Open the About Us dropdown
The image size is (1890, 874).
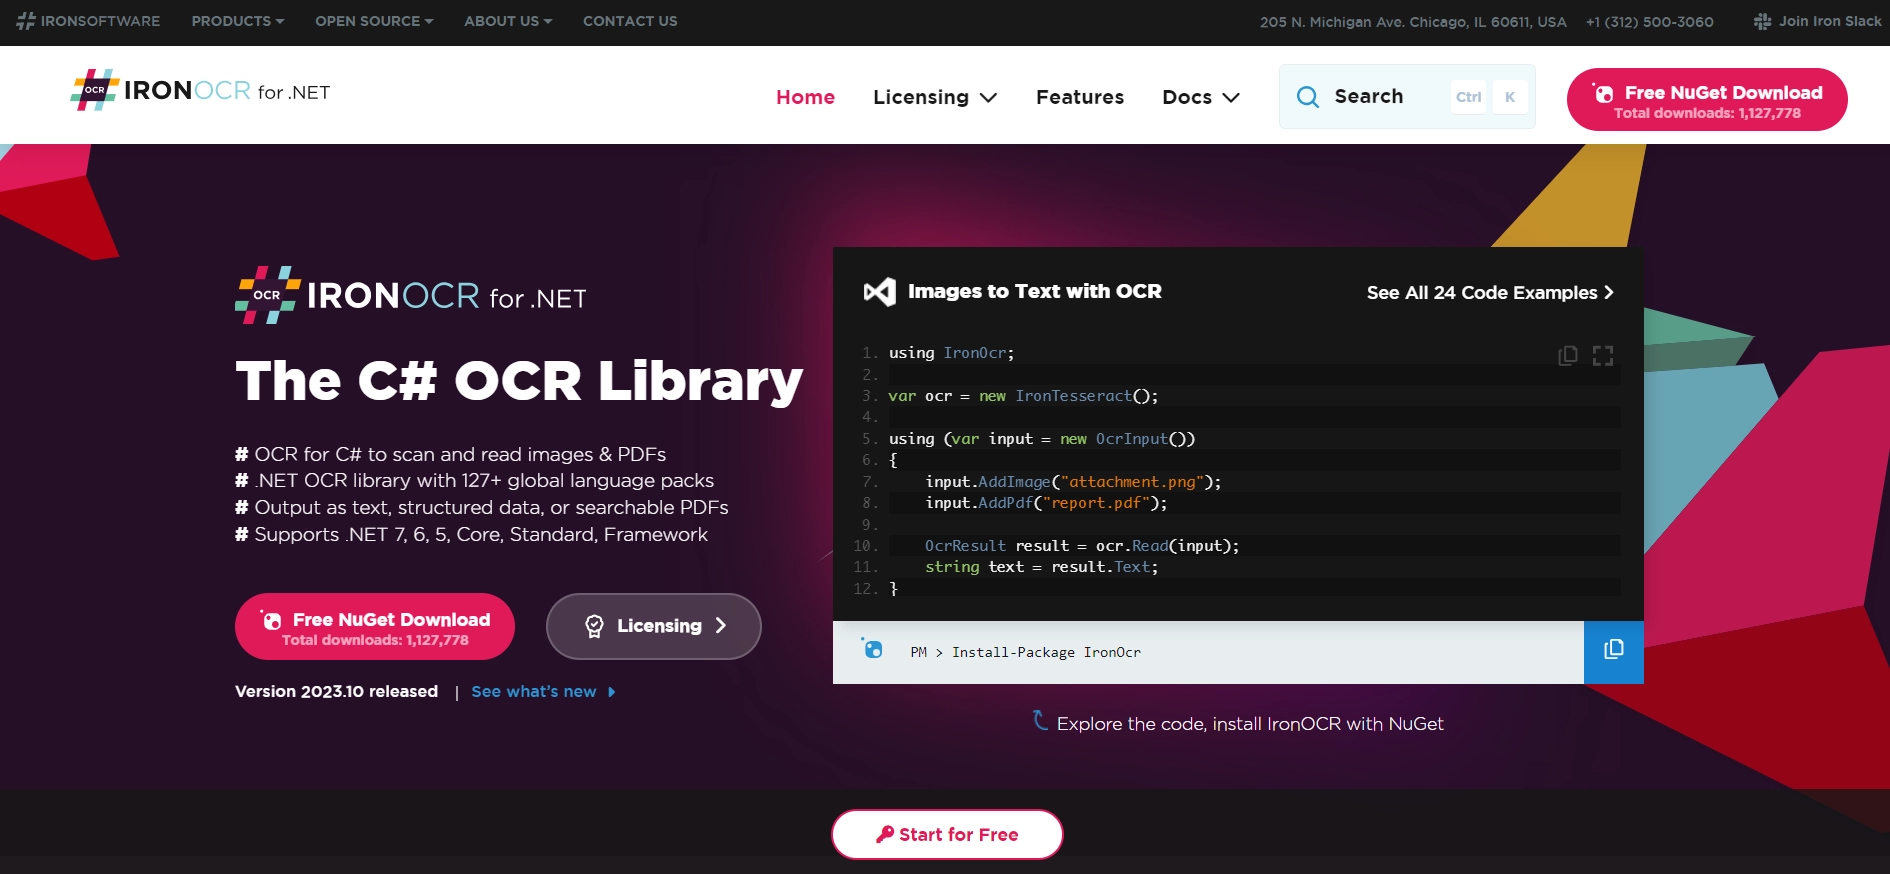tap(507, 21)
